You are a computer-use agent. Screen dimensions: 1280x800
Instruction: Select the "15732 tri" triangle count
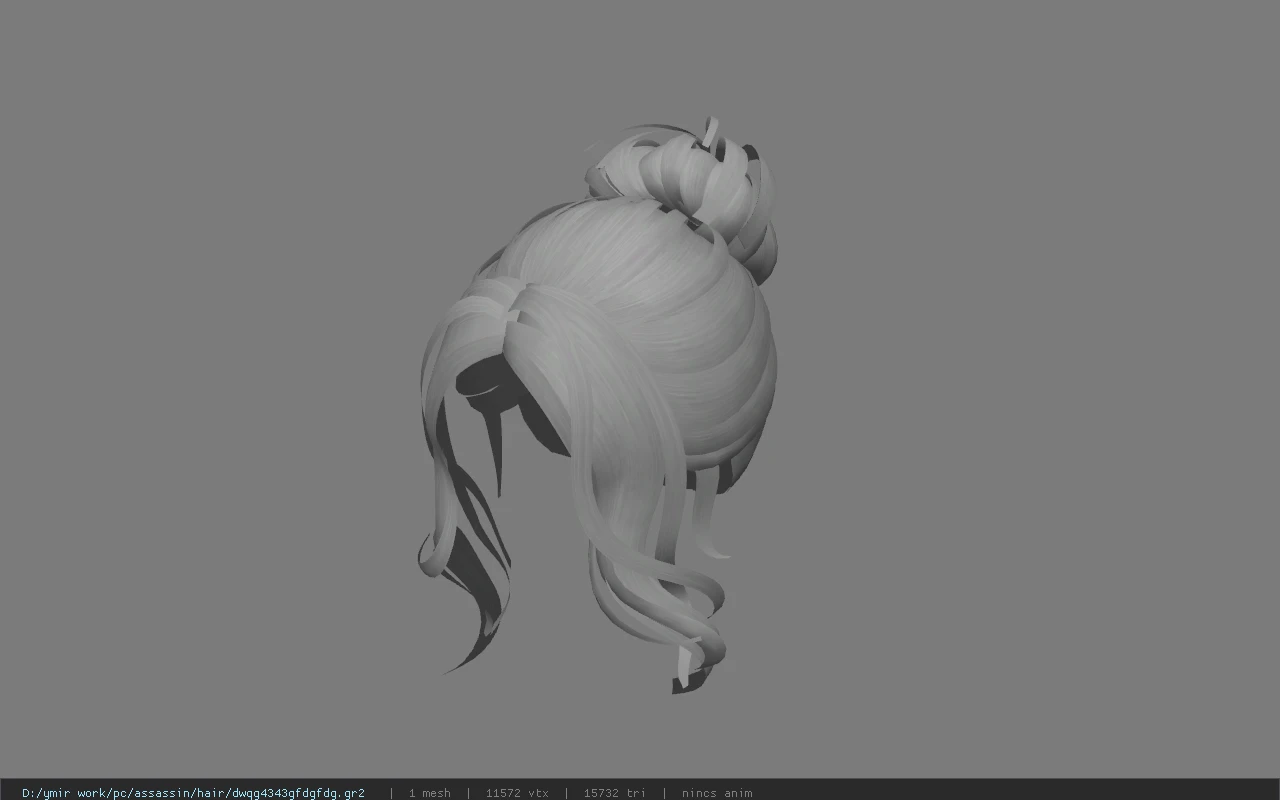pos(614,793)
